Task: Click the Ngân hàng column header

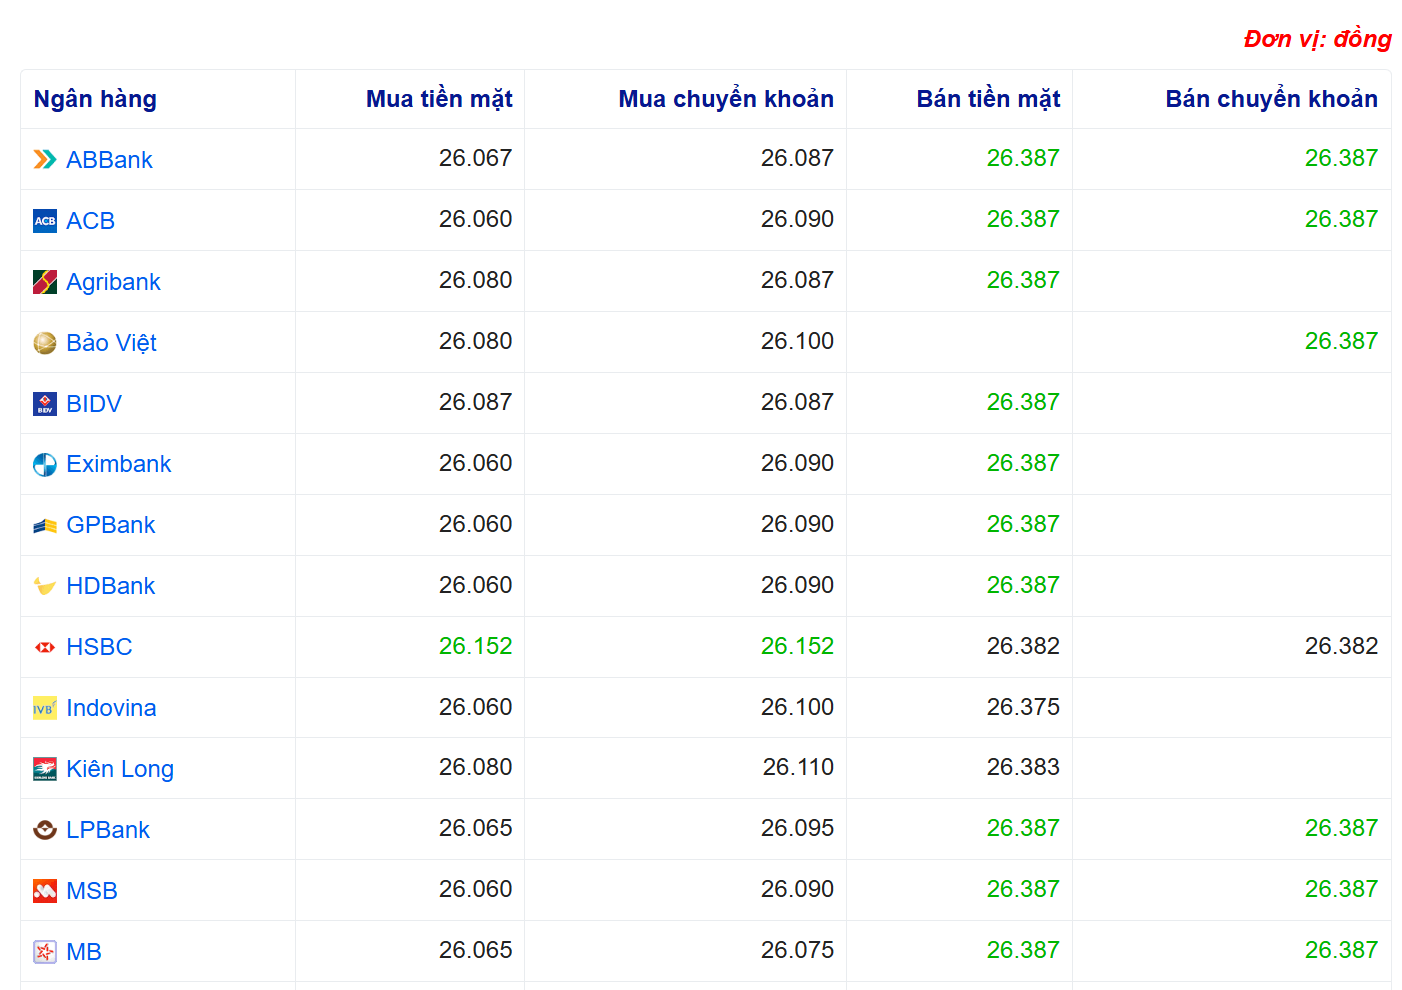Action: point(95,99)
